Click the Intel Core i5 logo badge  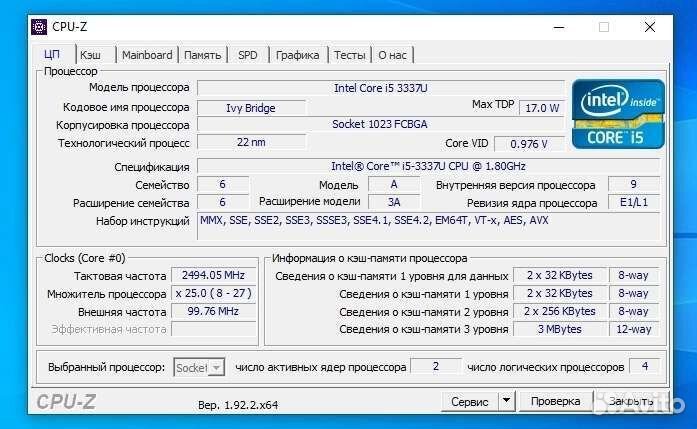coord(618,114)
